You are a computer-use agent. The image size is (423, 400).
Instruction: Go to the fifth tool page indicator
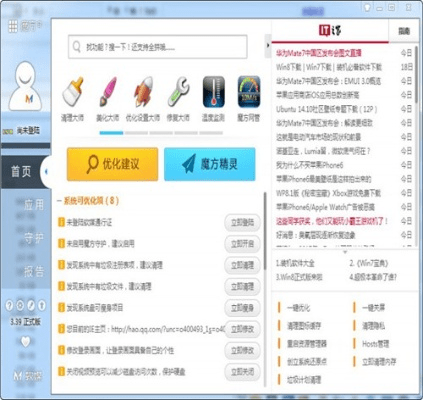[211, 133]
